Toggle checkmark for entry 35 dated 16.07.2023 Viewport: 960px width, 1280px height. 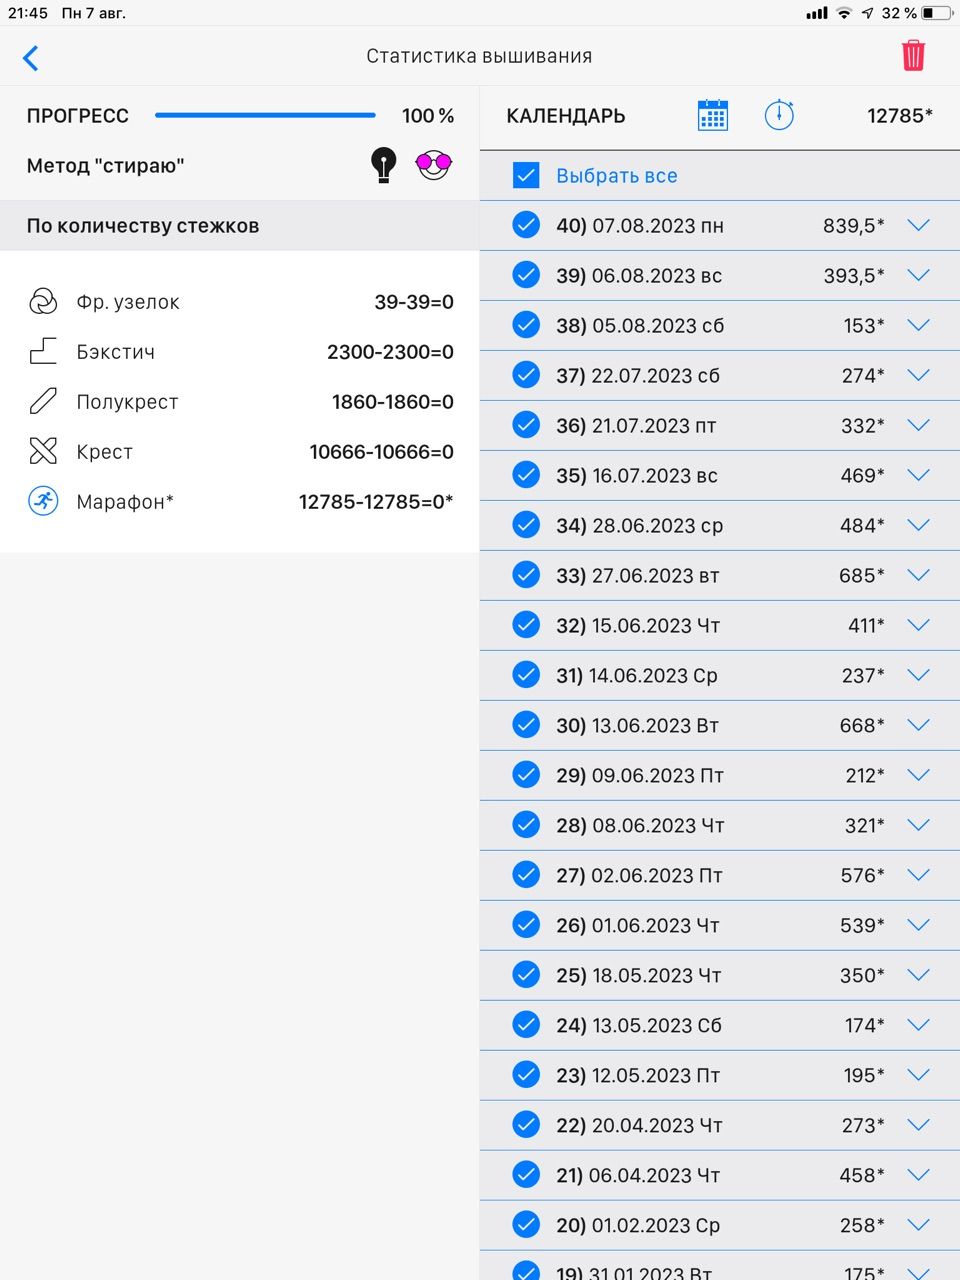click(x=526, y=475)
